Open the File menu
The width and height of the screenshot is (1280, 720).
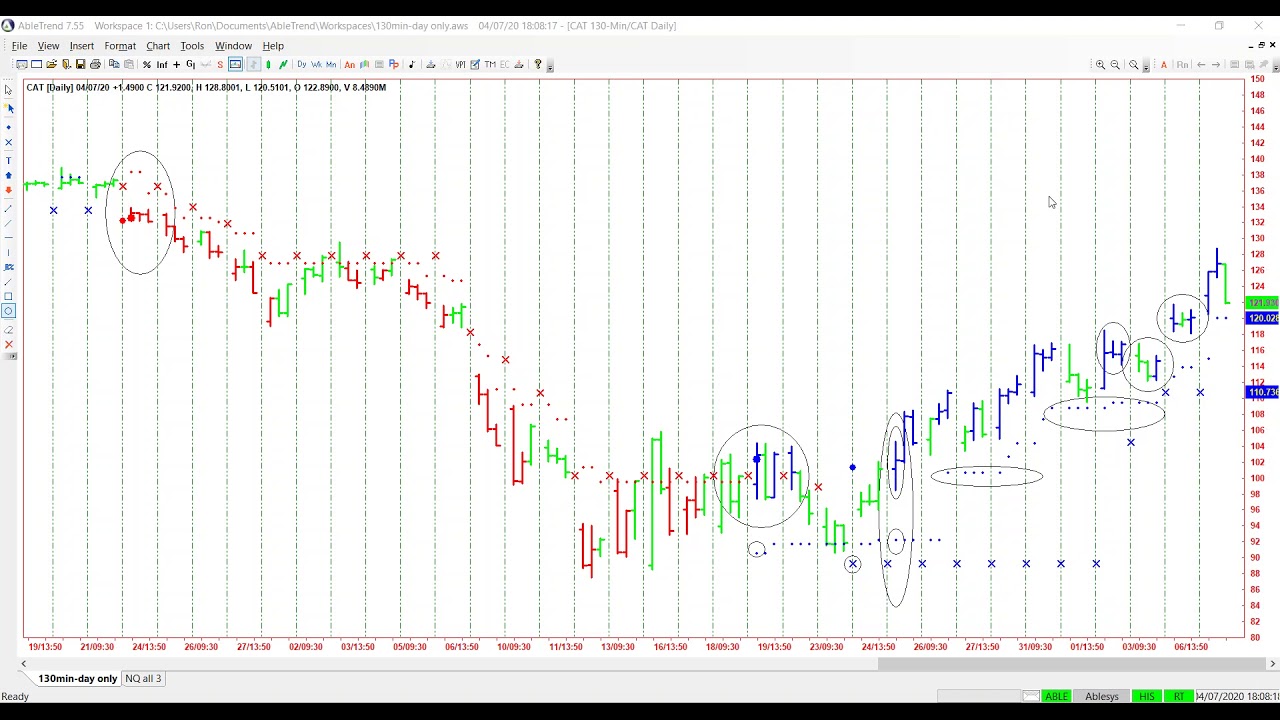coord(19,46)
